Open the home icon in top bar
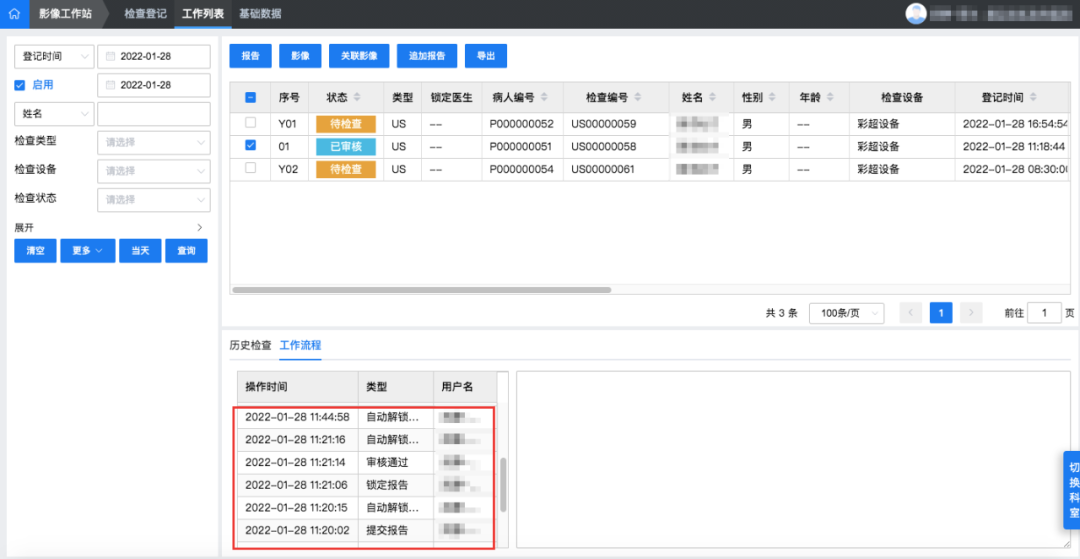The height and width of the screenshot is (559, 1080). coord(14,14)
